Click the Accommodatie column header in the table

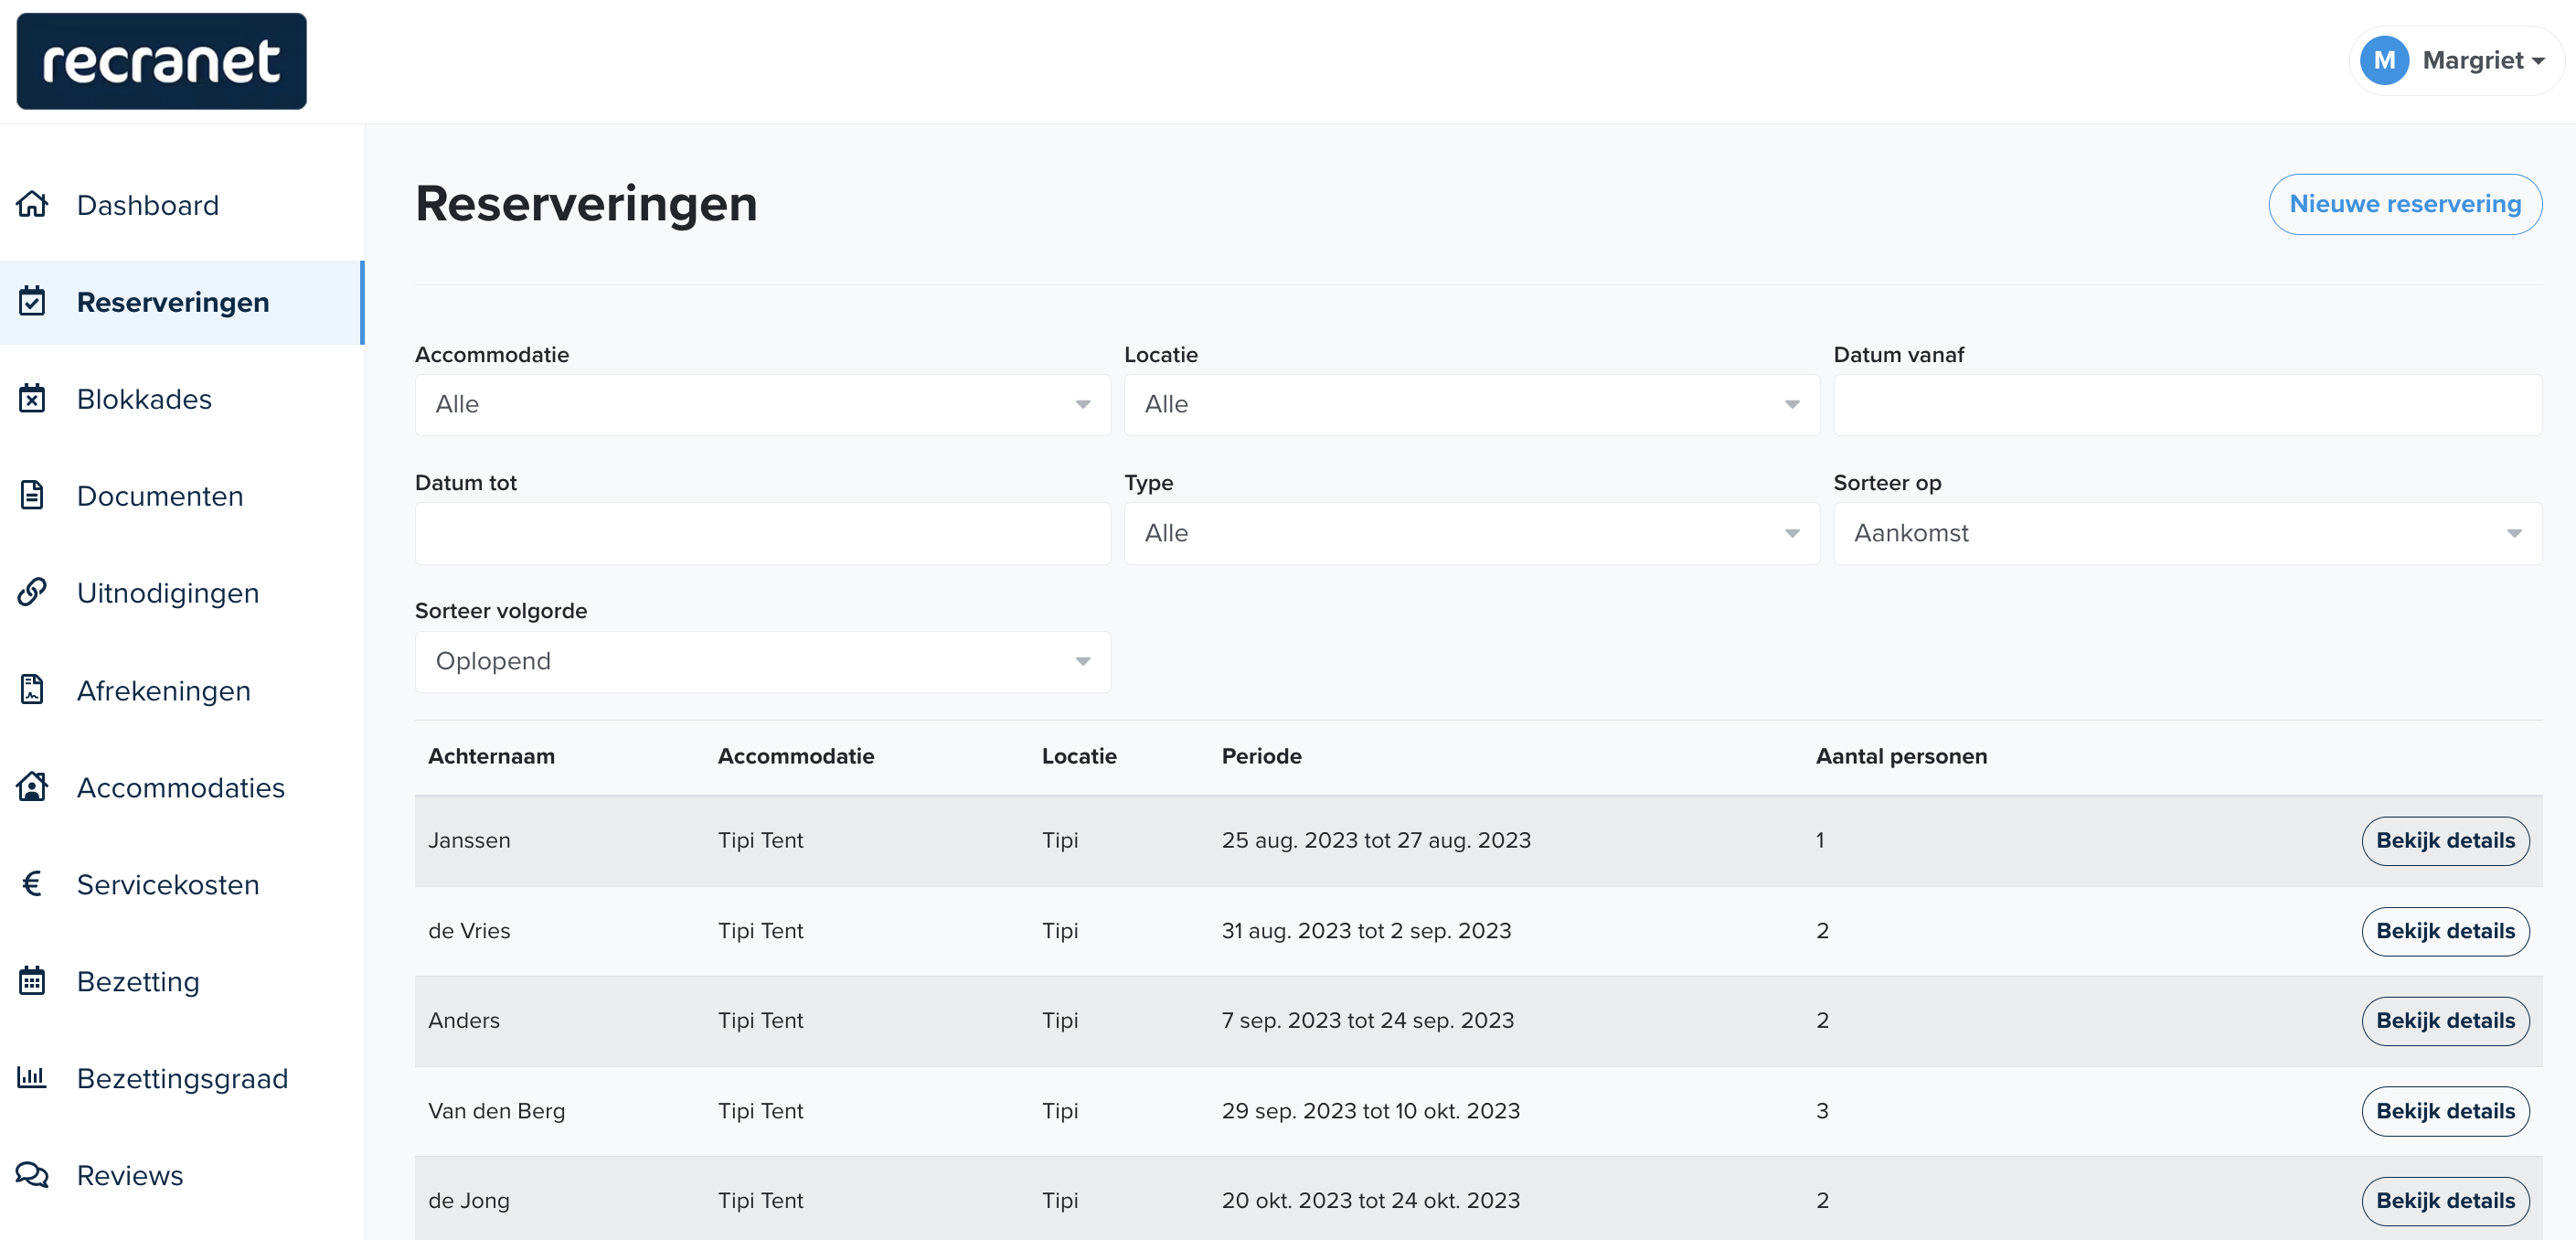[x=795, y=756]
